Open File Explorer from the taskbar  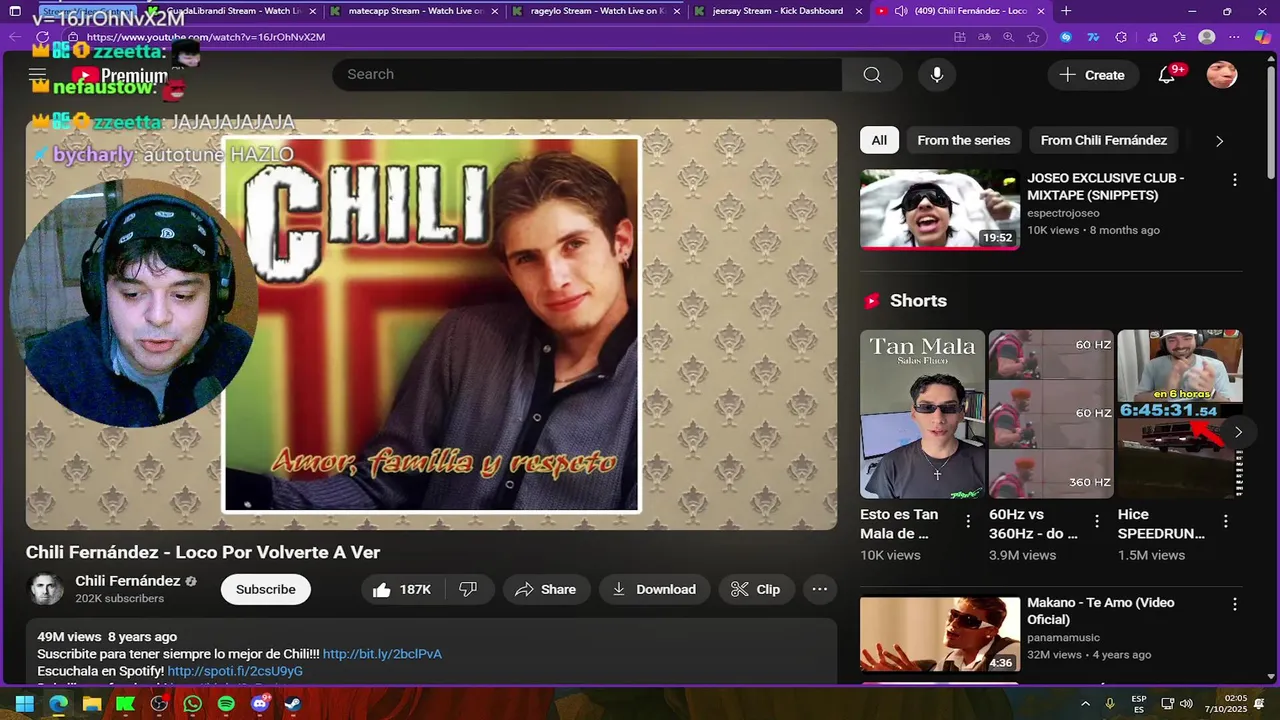click(x=92, y=704)
